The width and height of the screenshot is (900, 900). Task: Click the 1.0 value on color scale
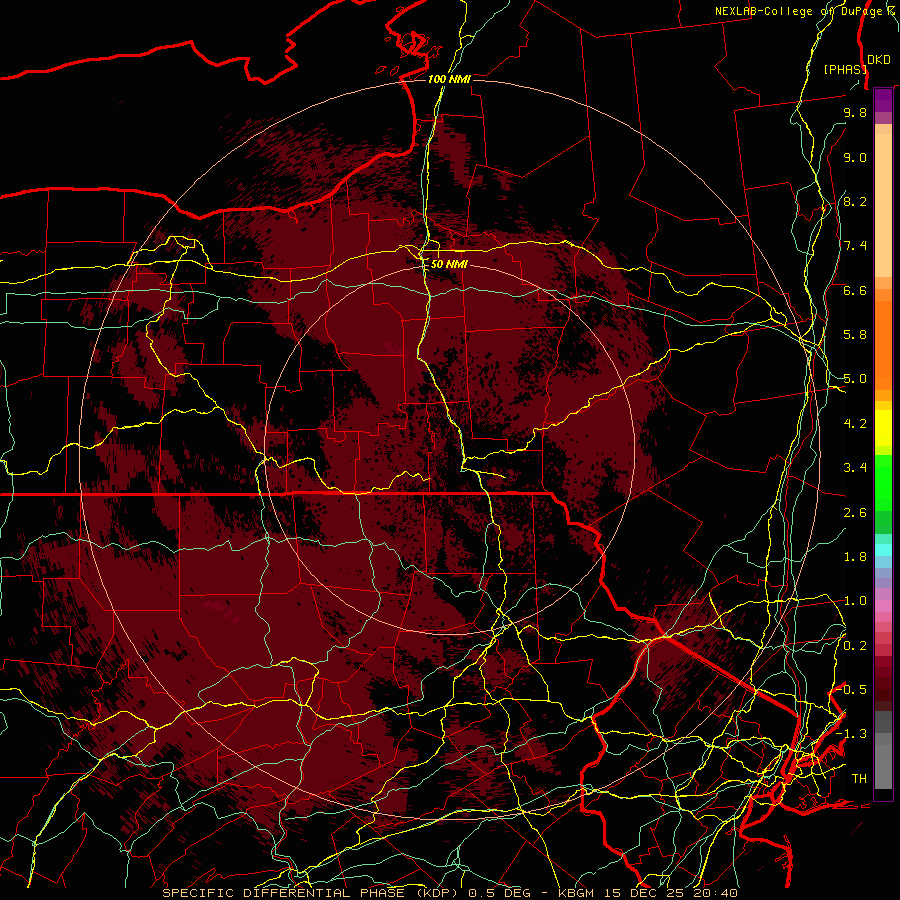855,601
